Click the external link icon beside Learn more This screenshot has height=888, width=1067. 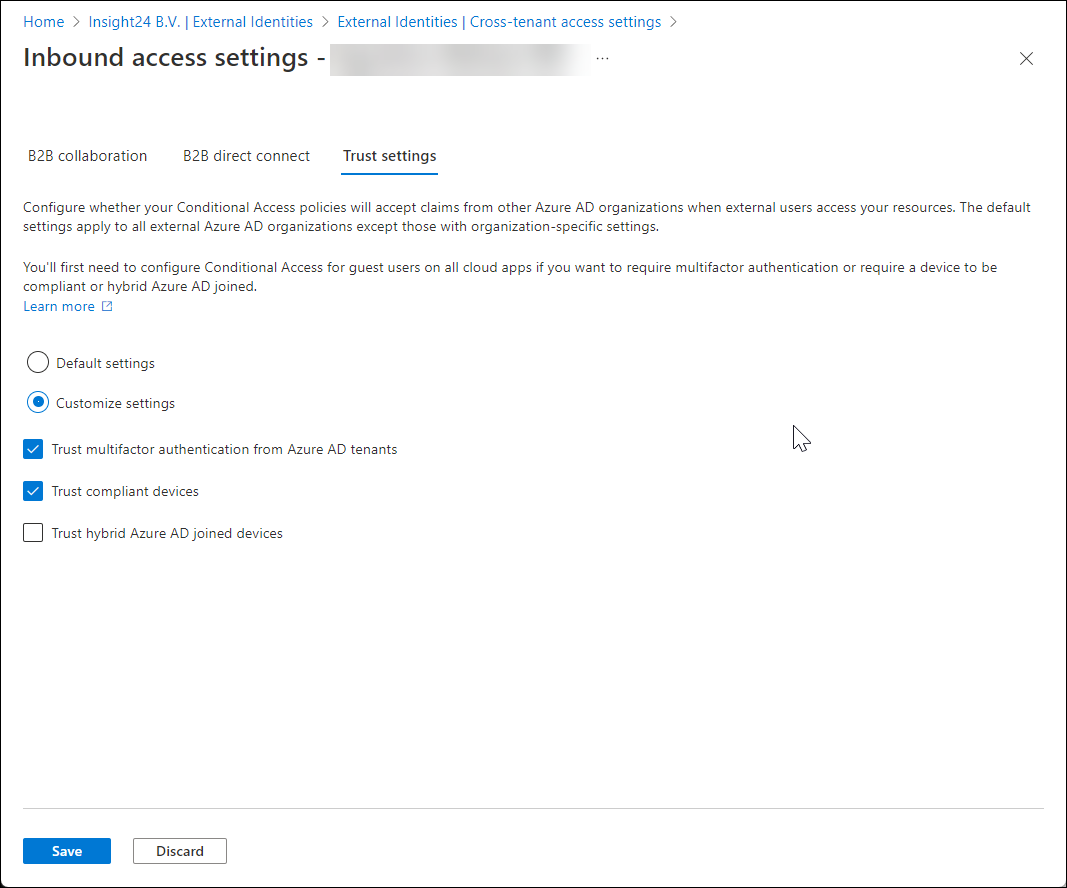pos(107,306)
